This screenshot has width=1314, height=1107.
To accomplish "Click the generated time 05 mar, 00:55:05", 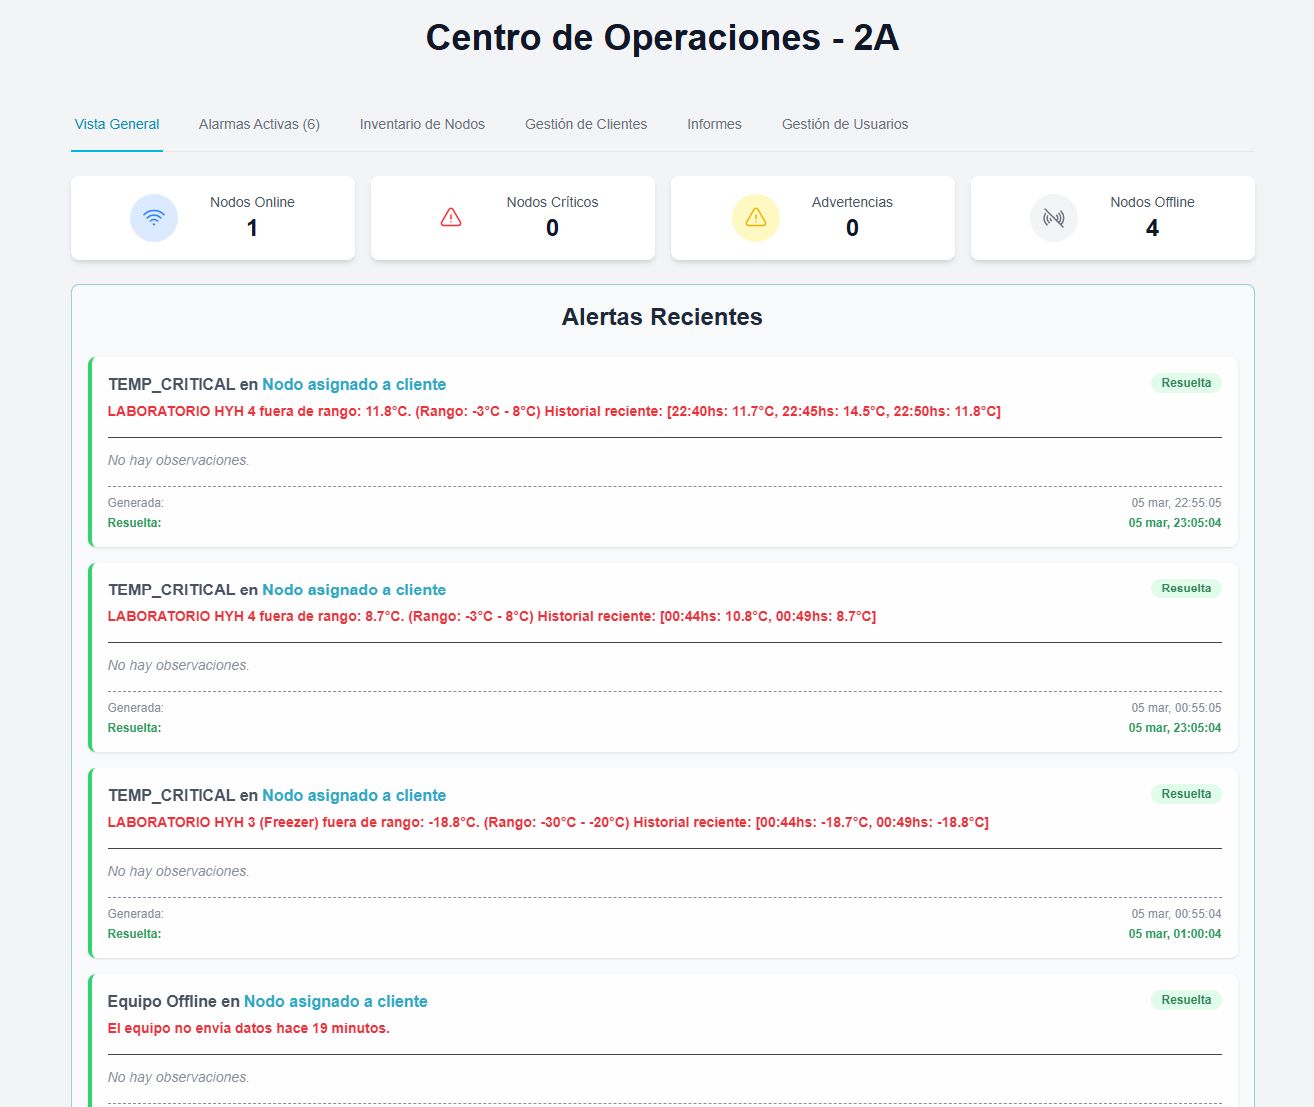I will point(1176,708).
